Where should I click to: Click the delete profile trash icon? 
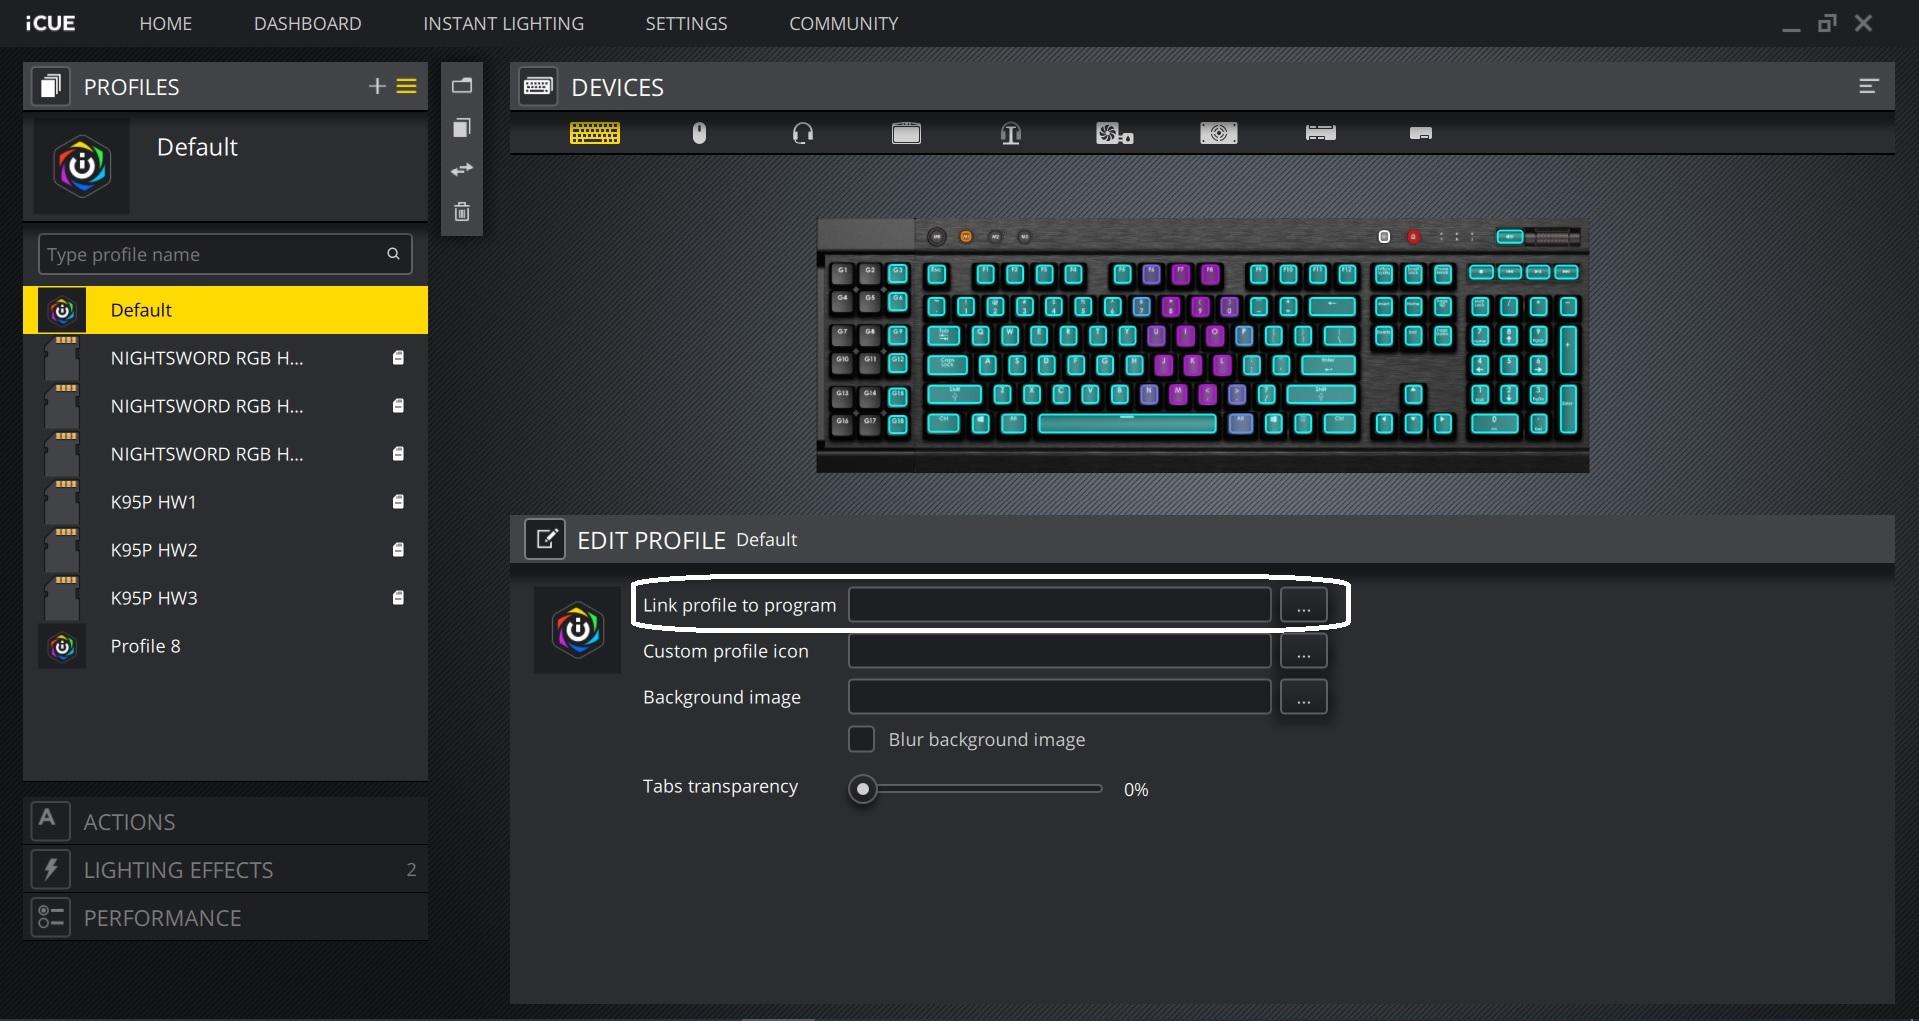461,211
